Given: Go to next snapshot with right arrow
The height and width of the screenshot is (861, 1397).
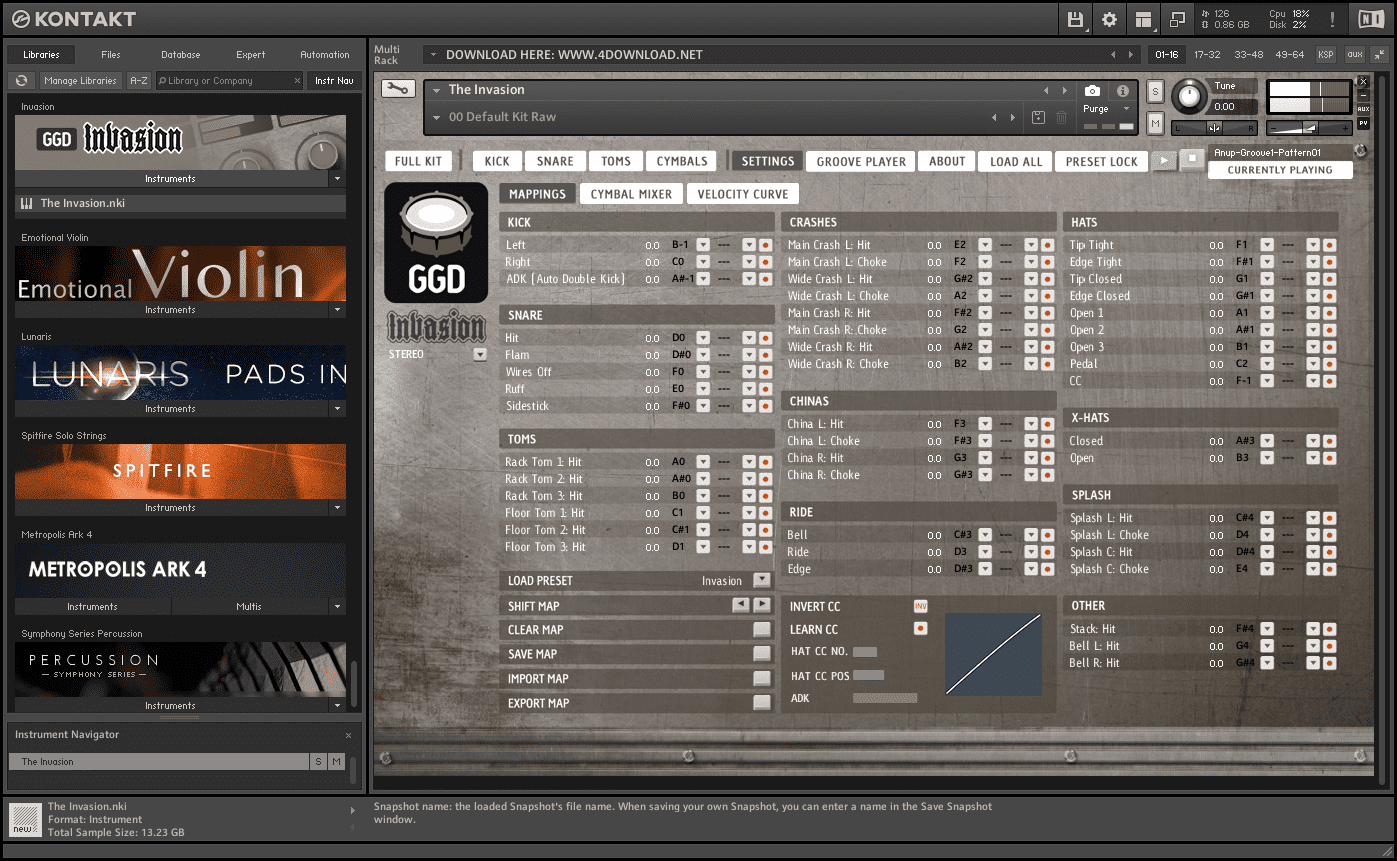Looking at the screenshot, I should [x=1012, y=118].
